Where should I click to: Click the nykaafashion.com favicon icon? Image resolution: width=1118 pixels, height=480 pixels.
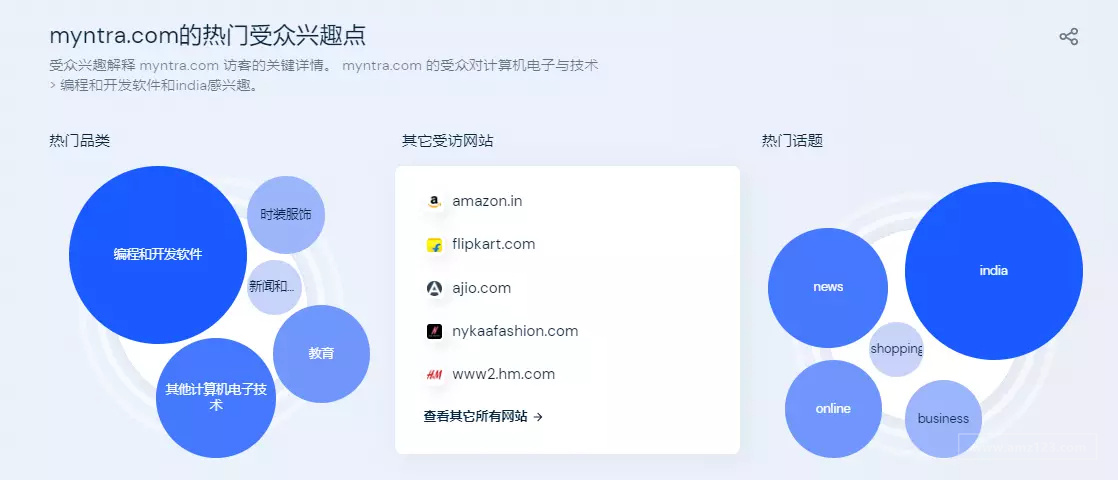tap(434, 332)
